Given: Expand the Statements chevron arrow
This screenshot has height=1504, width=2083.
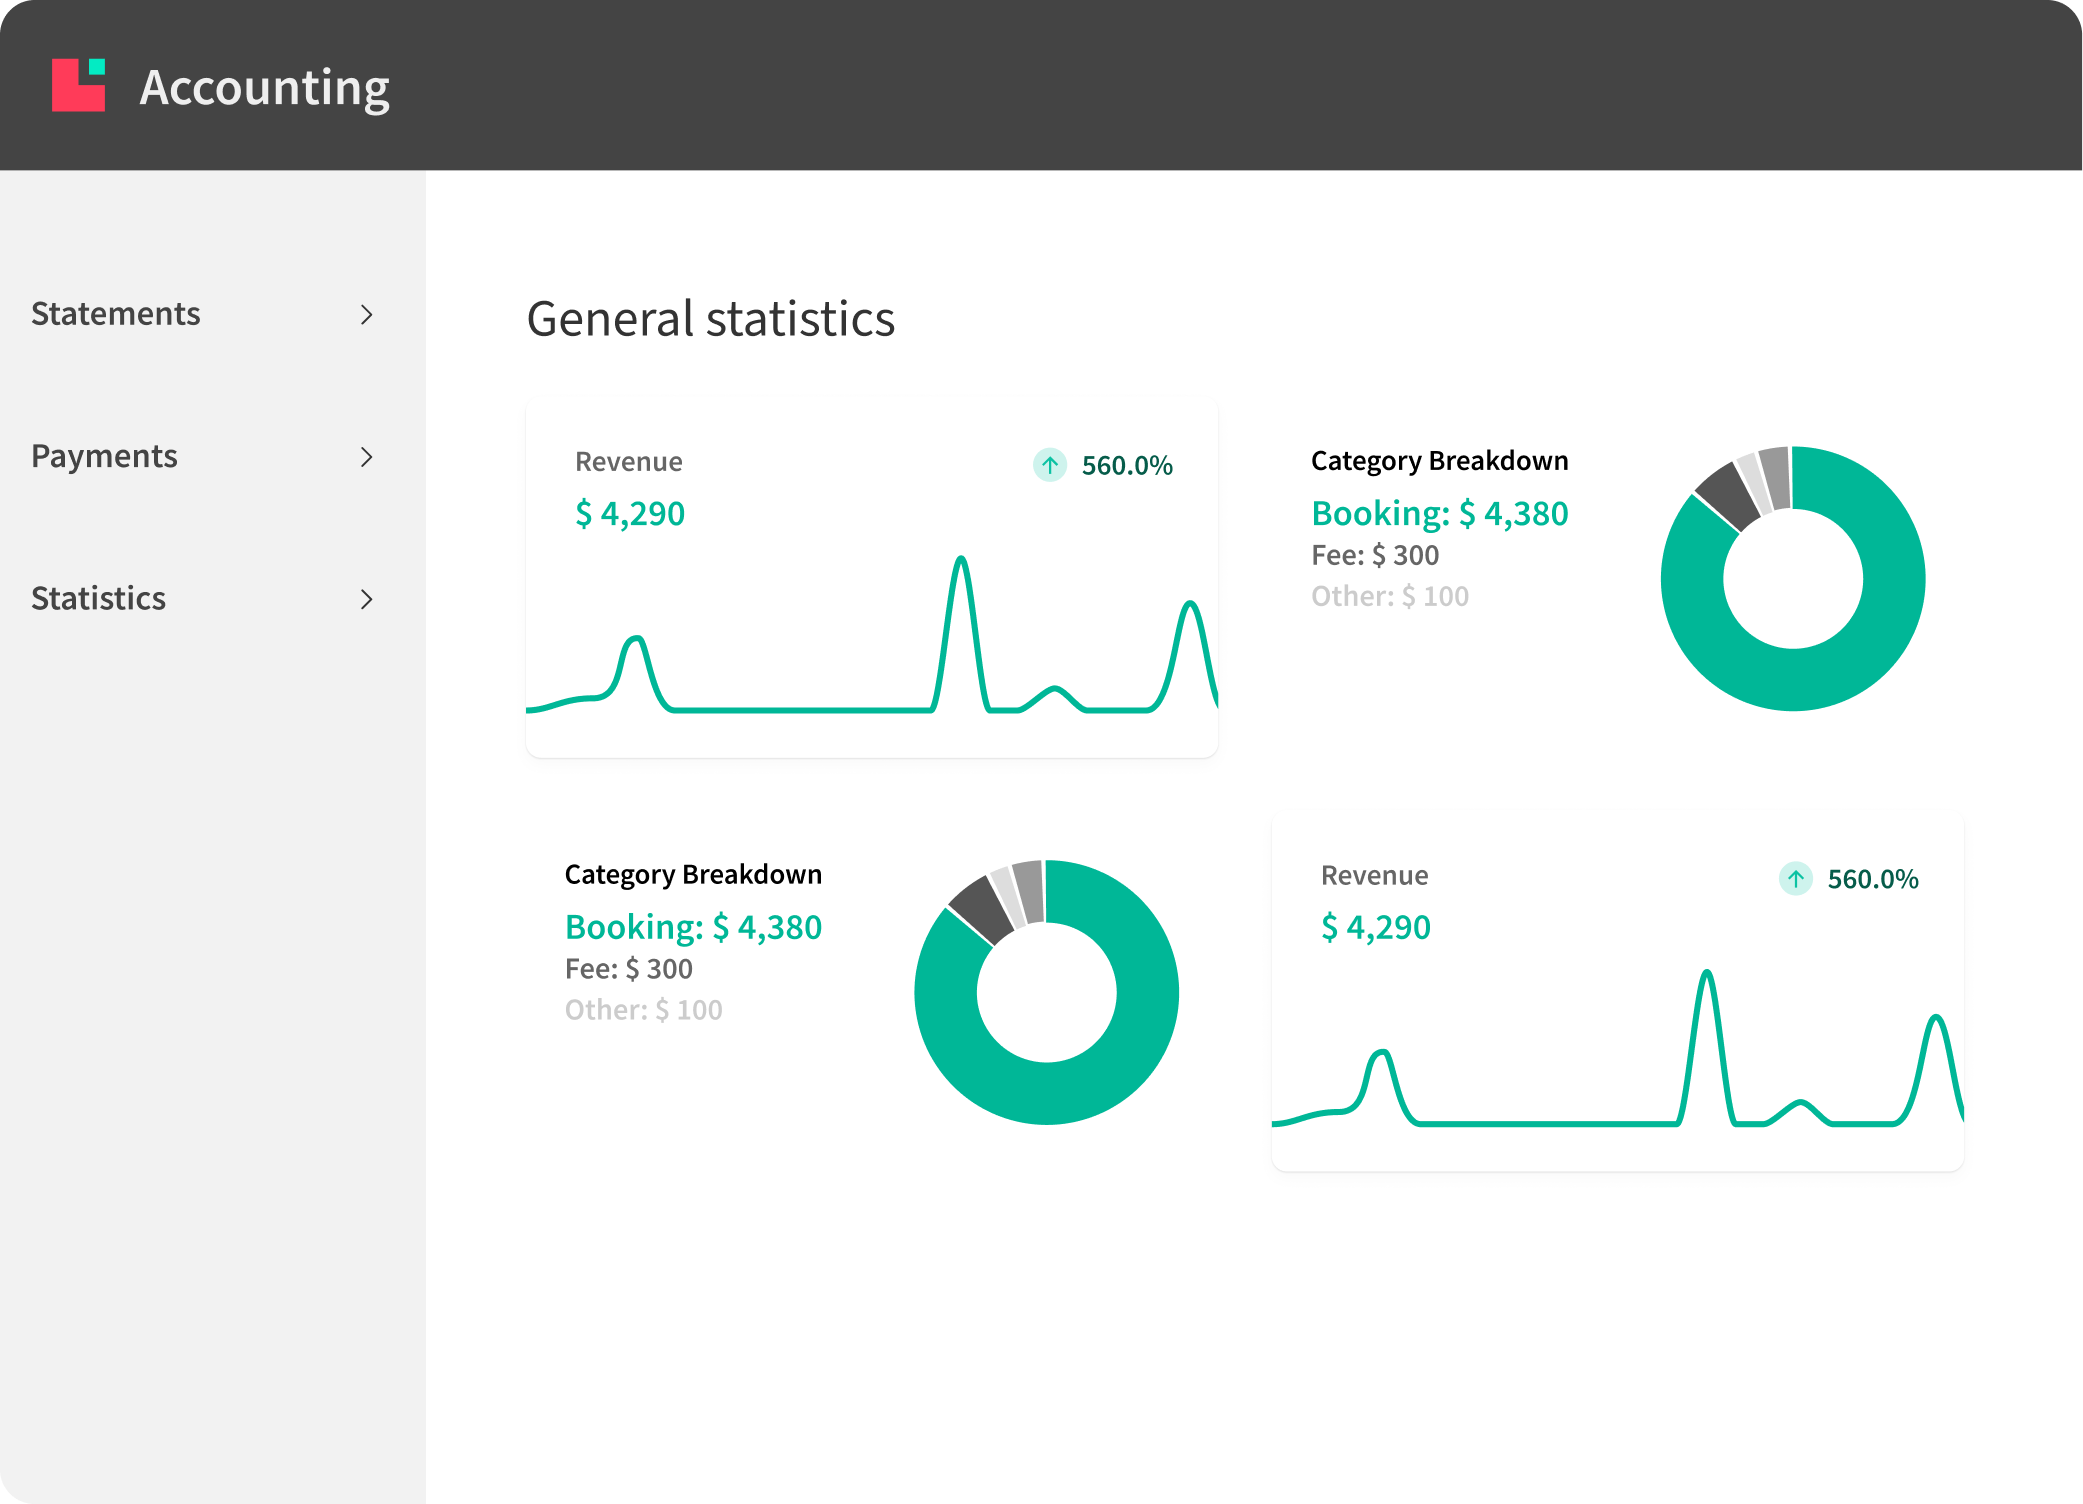Looking at the screenshot, I should coord(367,315).
